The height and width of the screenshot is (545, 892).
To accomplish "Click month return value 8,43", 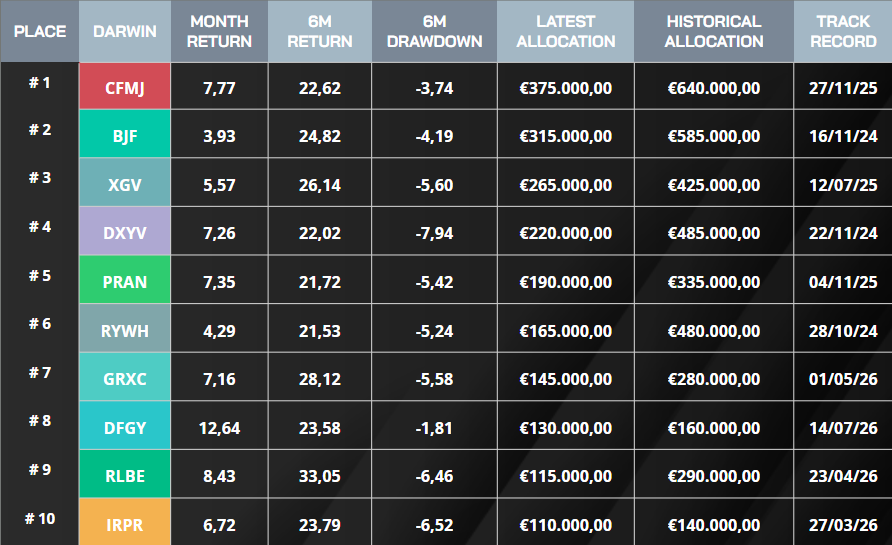I will click(219, 476).
